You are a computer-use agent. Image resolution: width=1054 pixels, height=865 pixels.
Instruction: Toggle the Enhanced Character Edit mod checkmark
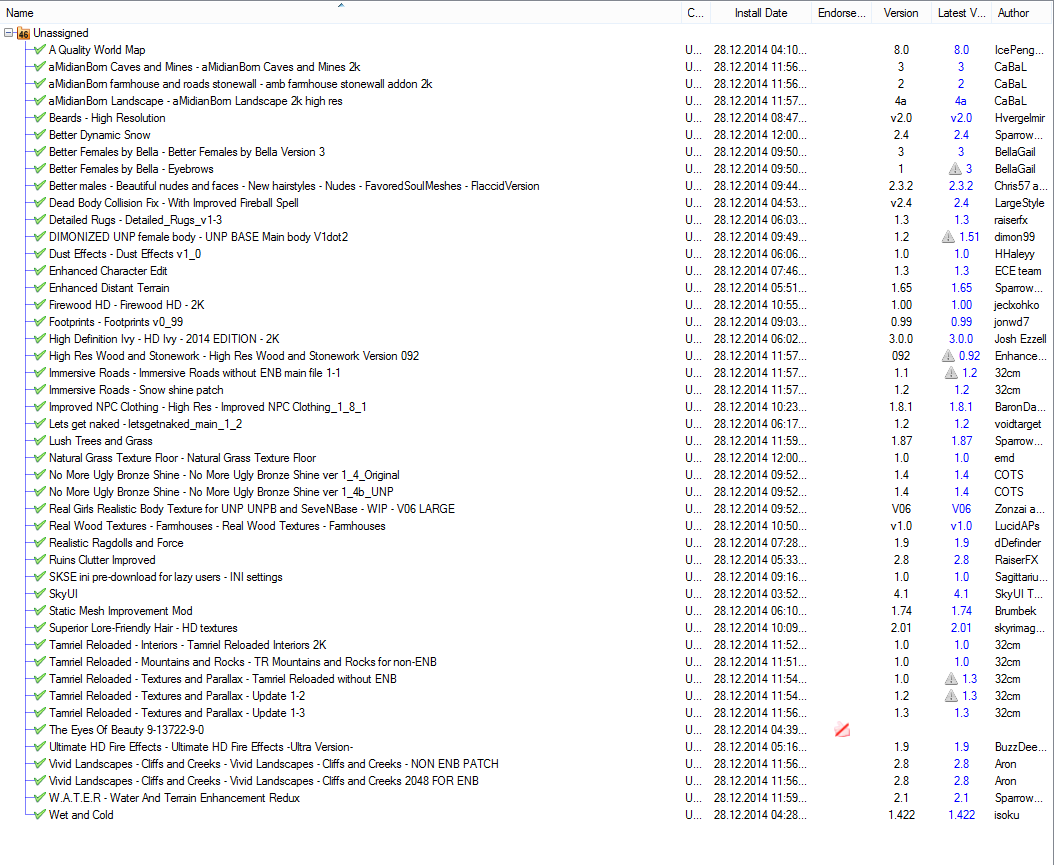click(x=40, y=270)
